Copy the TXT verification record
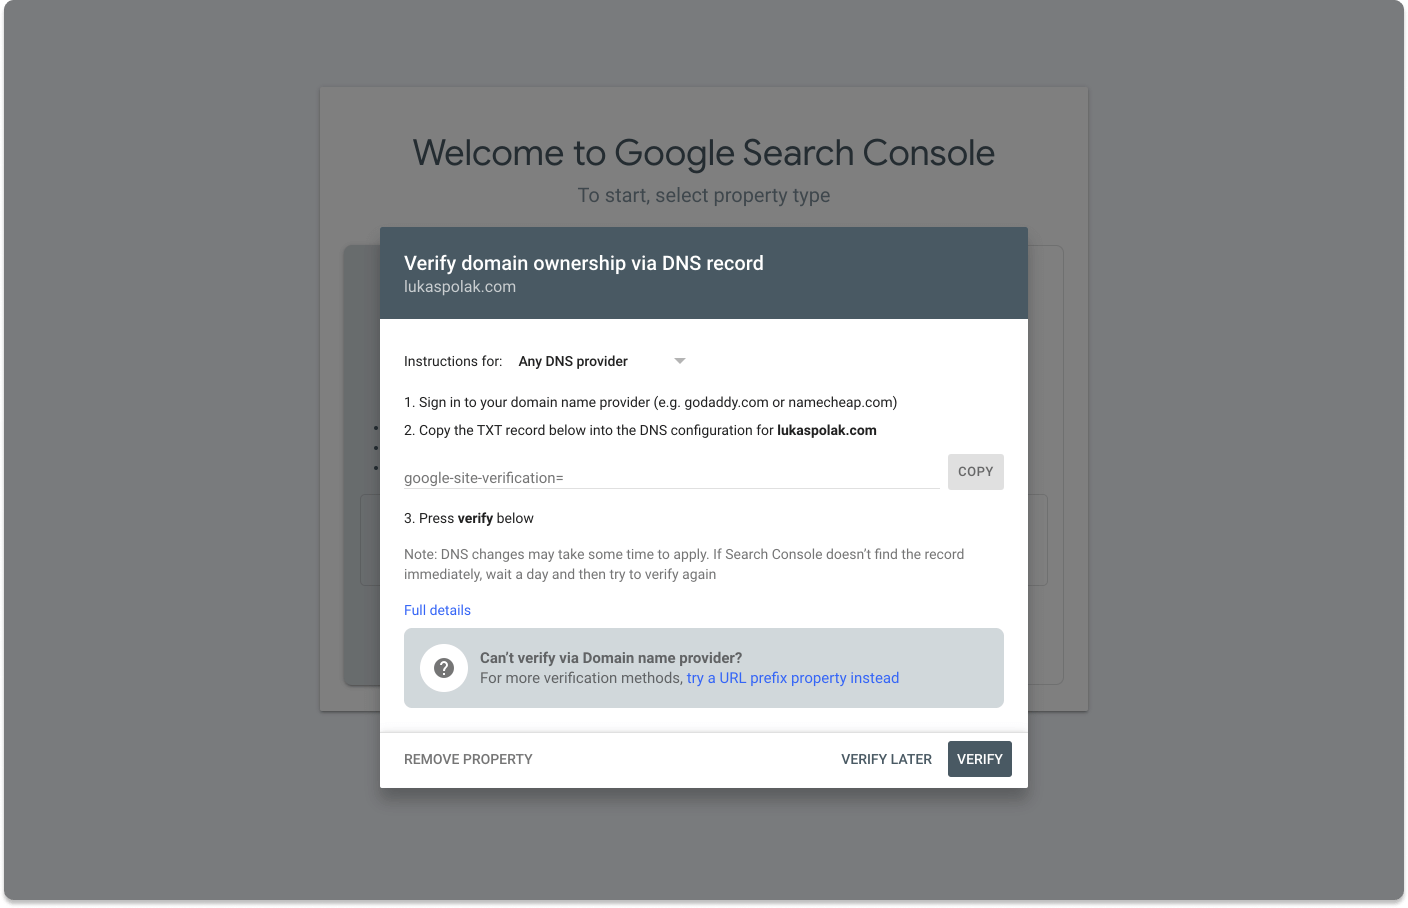 [975, 471]
